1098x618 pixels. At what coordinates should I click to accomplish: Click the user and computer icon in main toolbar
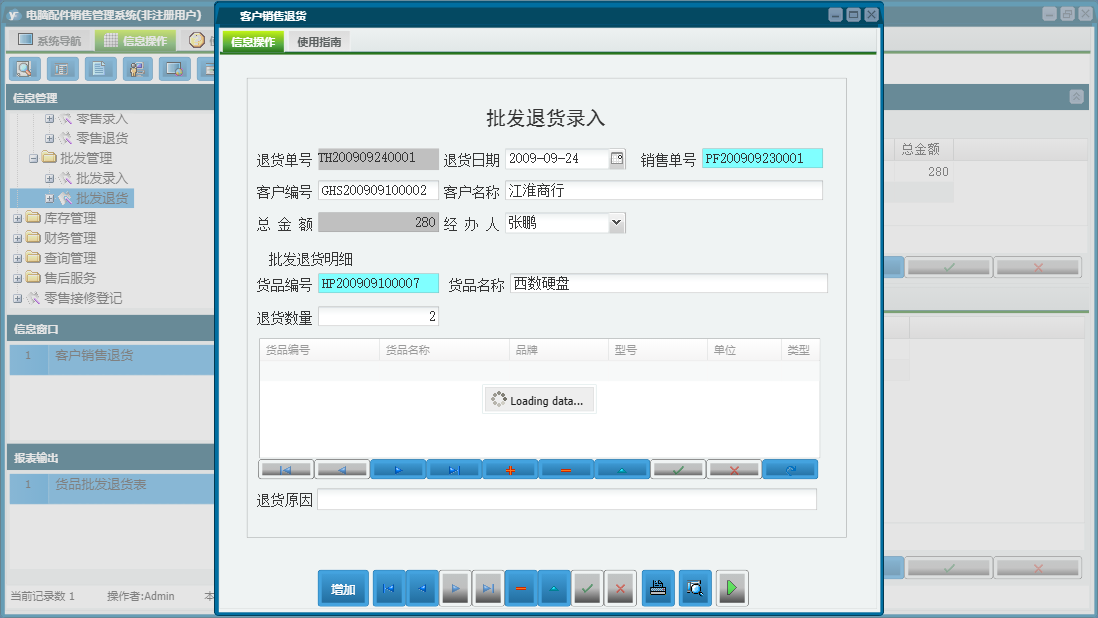click(137, 69)
